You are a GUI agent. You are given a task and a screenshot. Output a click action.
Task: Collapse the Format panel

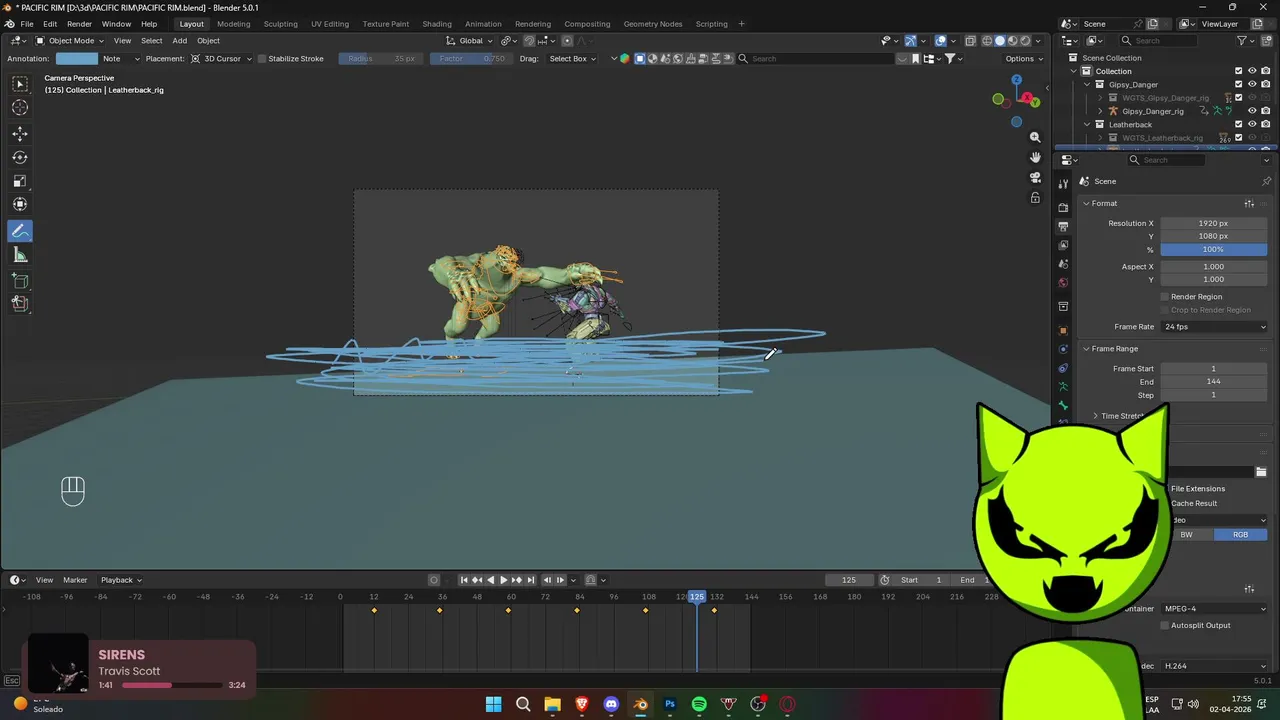1087,203
